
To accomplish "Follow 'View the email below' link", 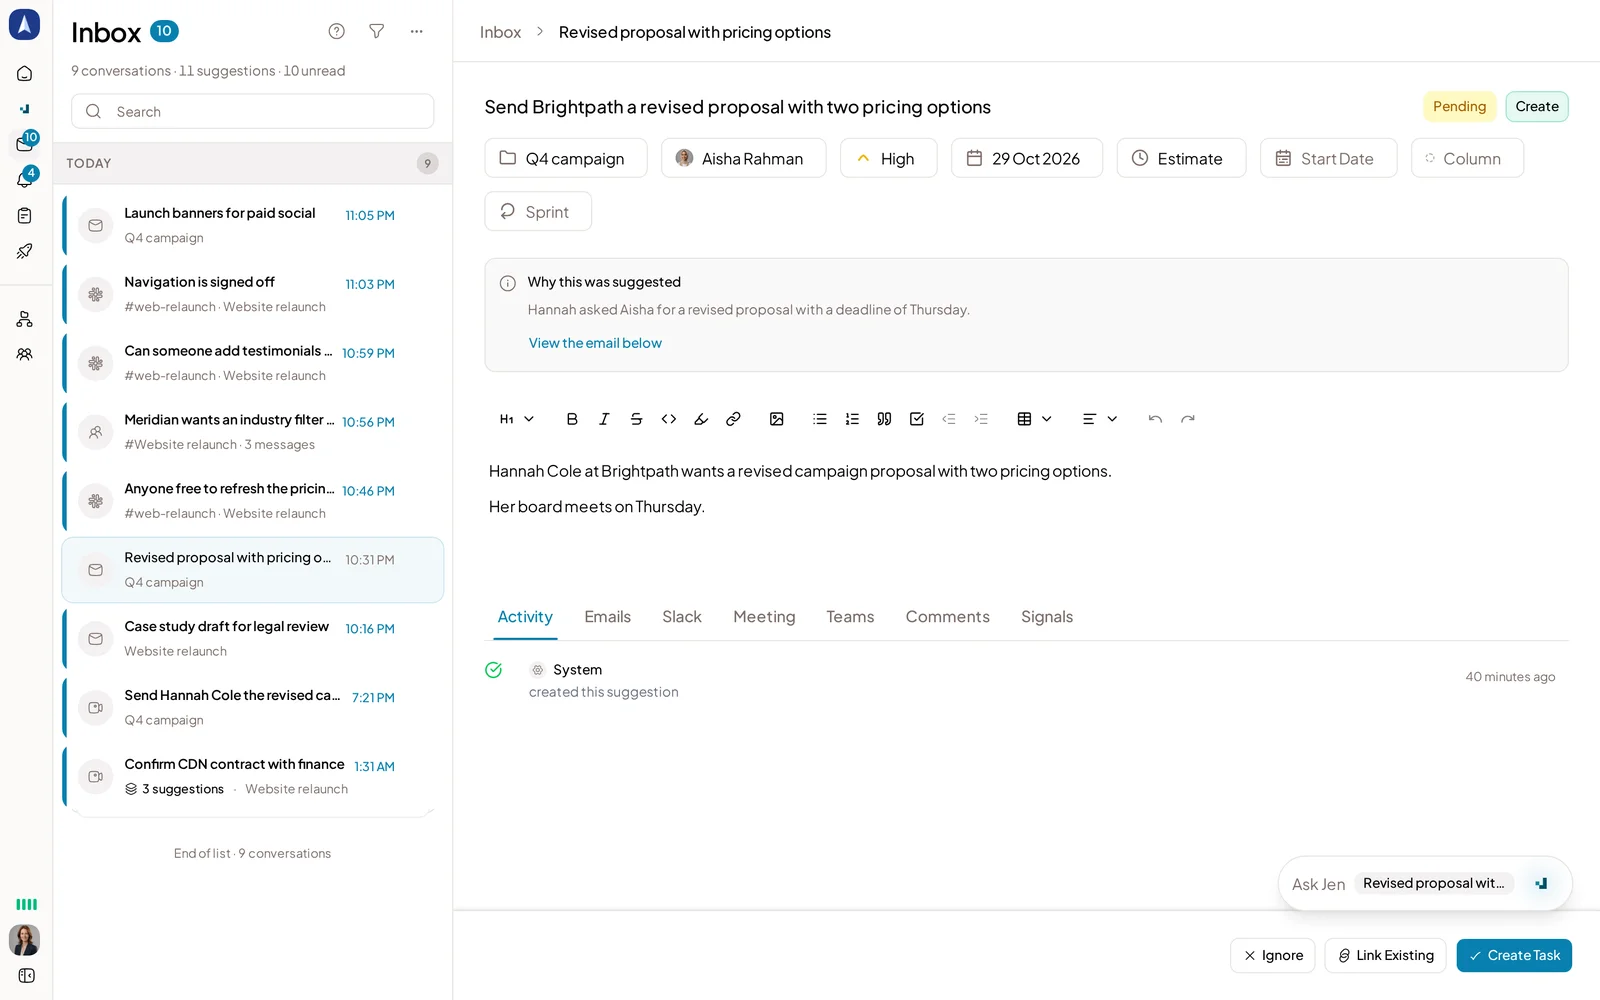I will point(595,343).
